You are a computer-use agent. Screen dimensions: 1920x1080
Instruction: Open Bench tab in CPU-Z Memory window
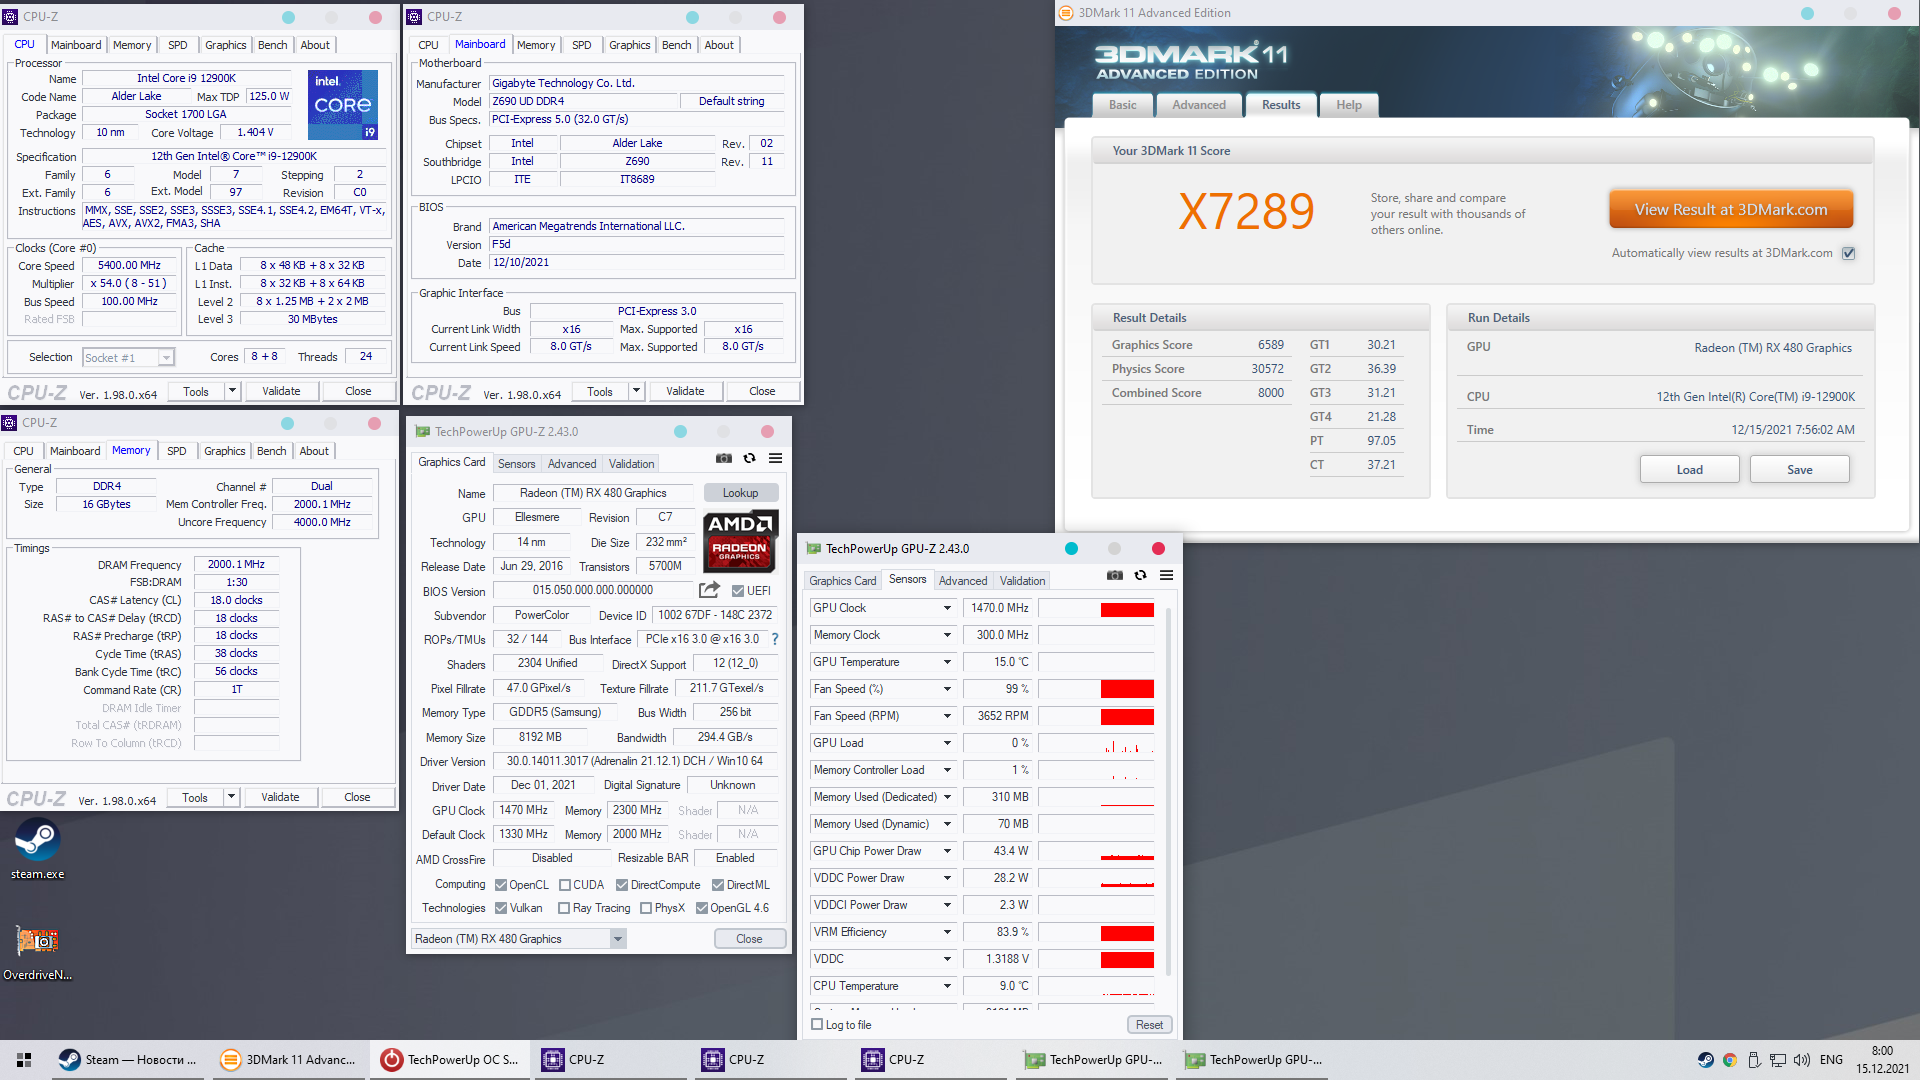272,451
